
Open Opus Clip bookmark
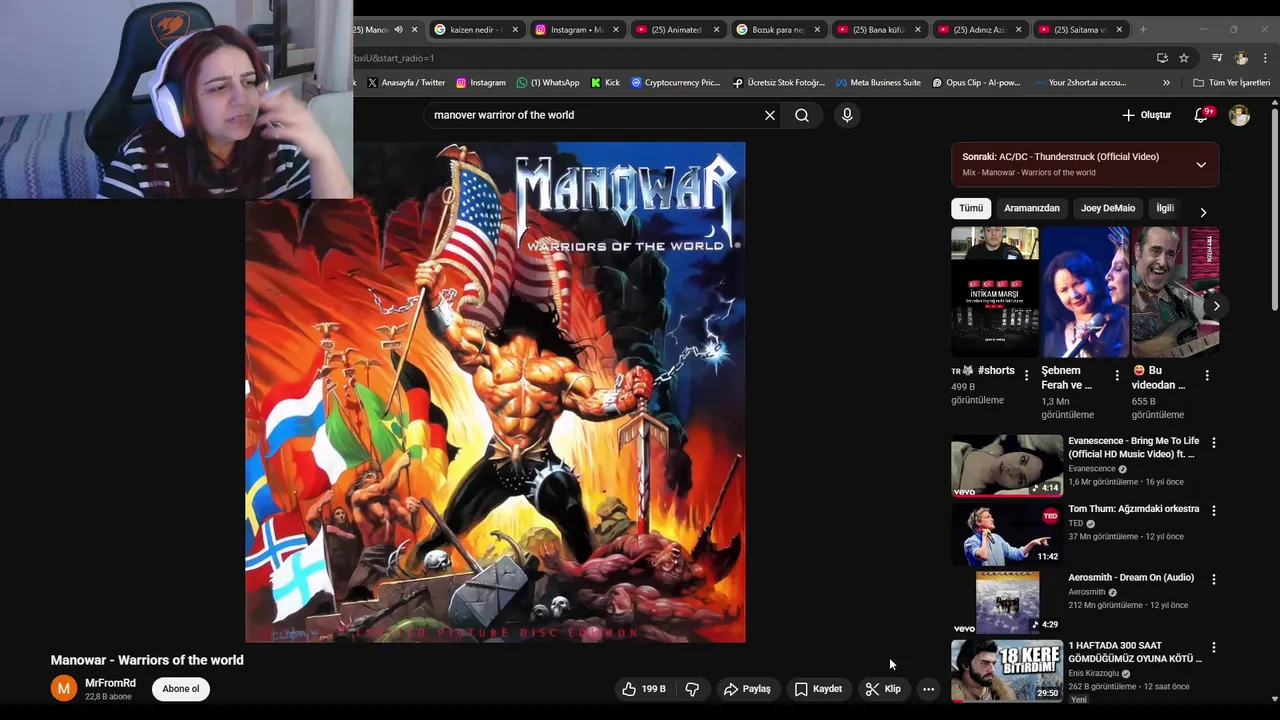[976, 83]
